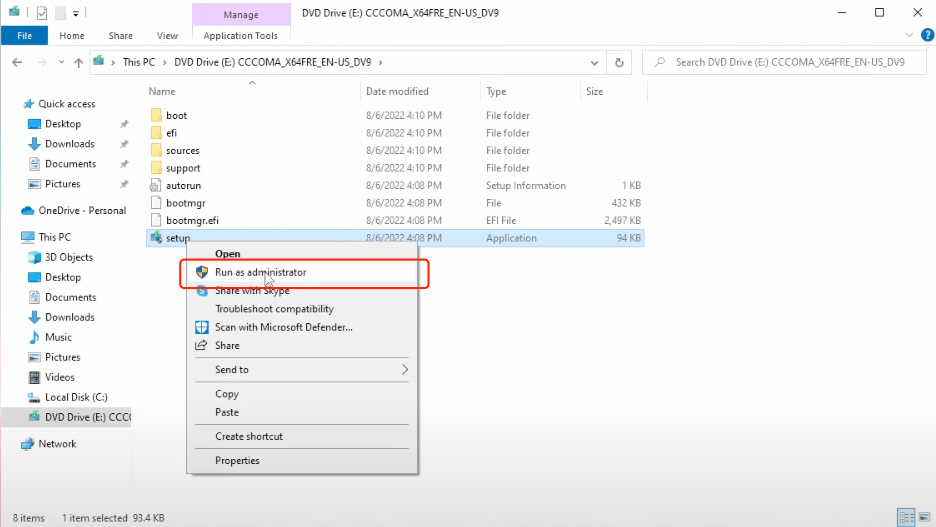The image size is (936, 527).
Task: Choose Open in the context menu
Action: pyautogui.click(x=227, y=254)
